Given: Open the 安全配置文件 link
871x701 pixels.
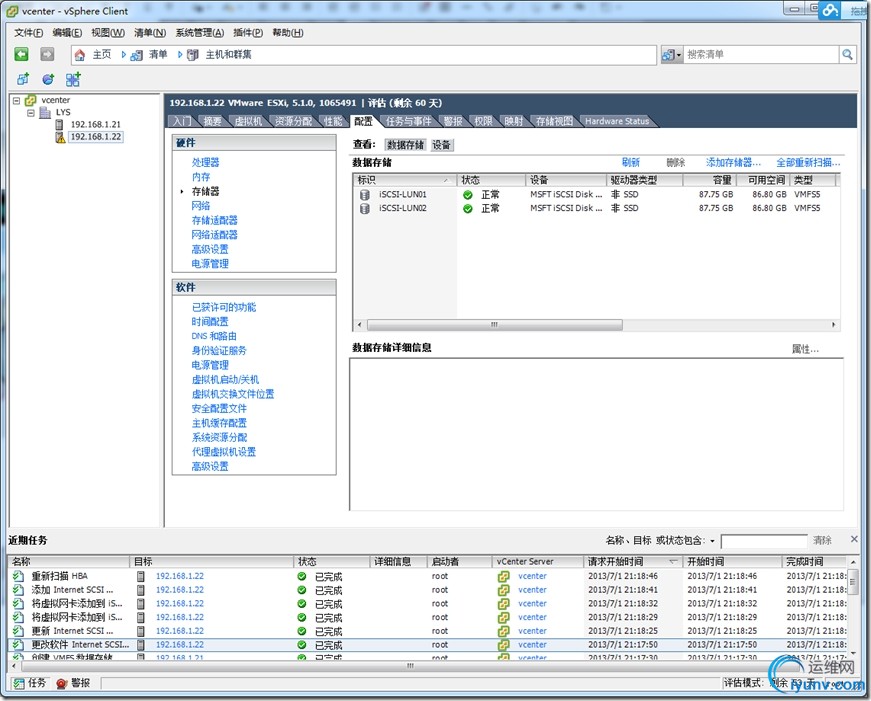Looking at the screenshot, I should point(219,408).
